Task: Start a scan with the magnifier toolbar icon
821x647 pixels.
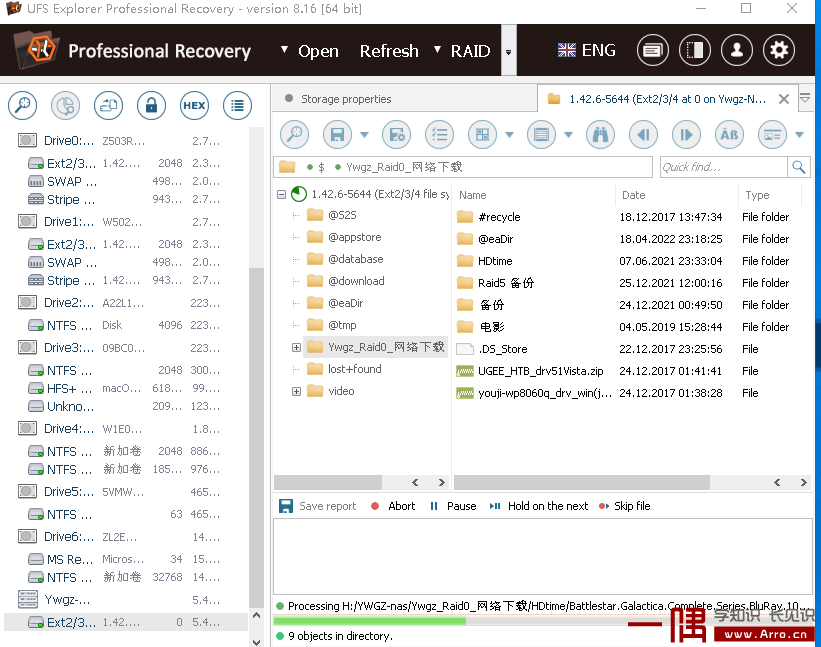Action: (x=294, y=134)
